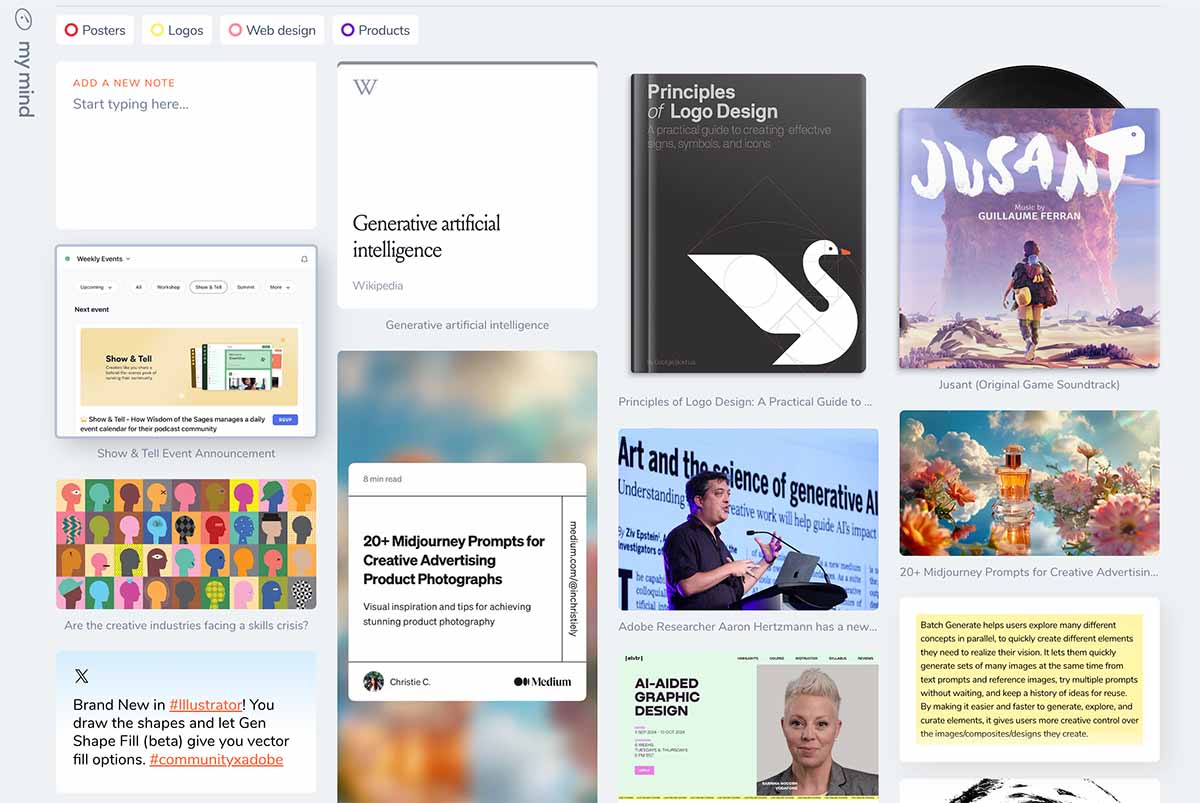1200x803 pixels.
Task: Open the Weekly Events dropdown
Action: coord(103,259)
